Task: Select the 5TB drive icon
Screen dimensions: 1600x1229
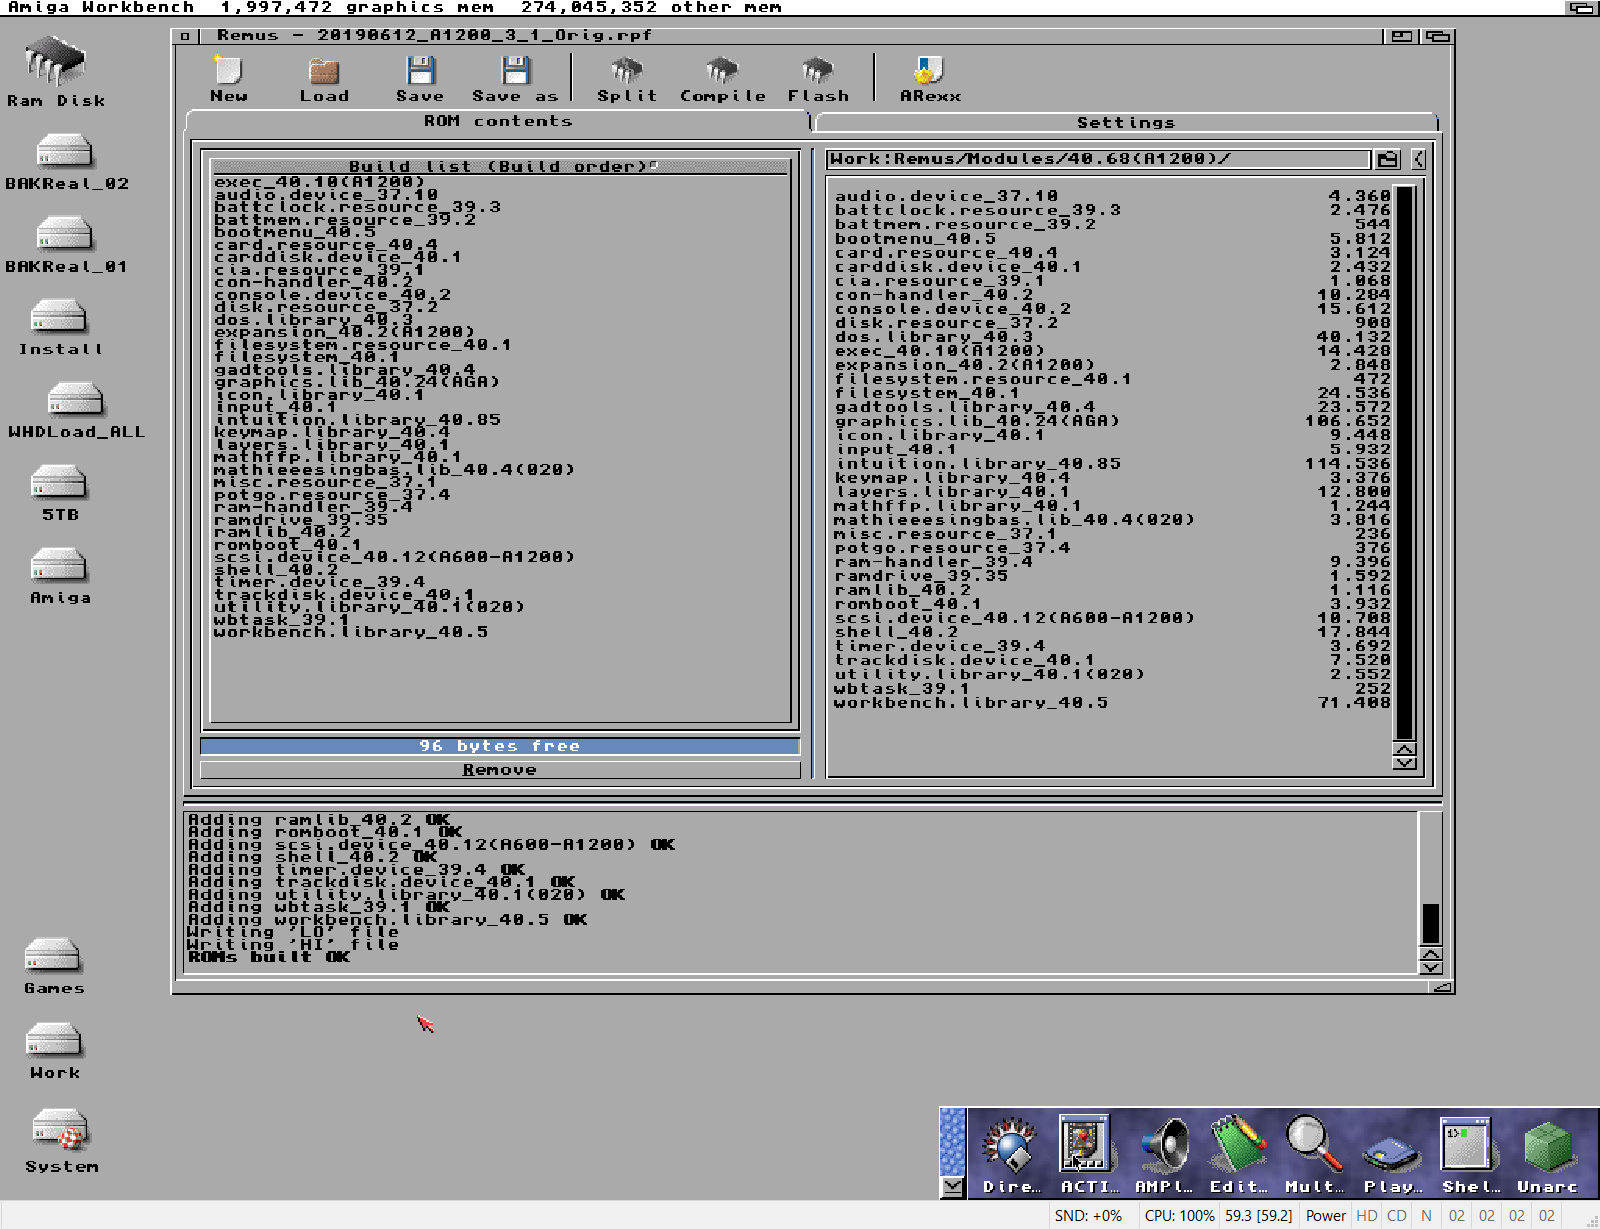Action: pyautogui.click(x=60, y=494)
